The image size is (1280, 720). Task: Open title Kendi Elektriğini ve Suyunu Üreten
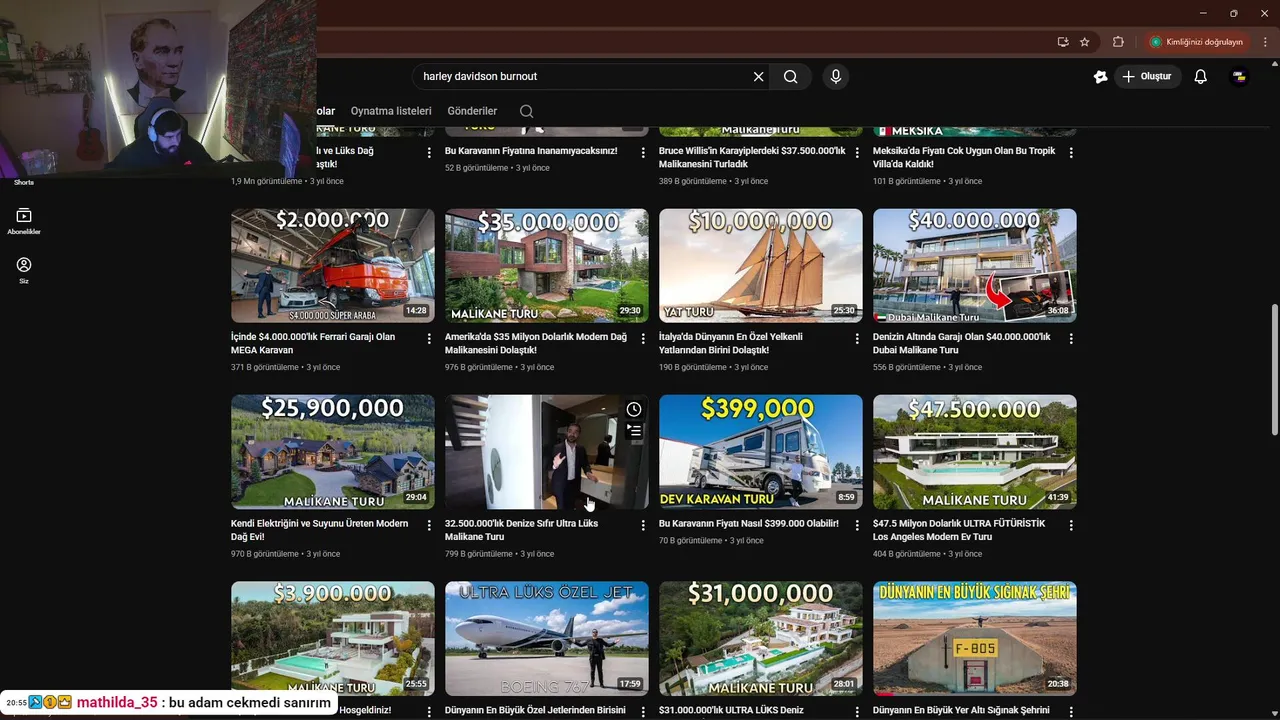tap(320, 530)
